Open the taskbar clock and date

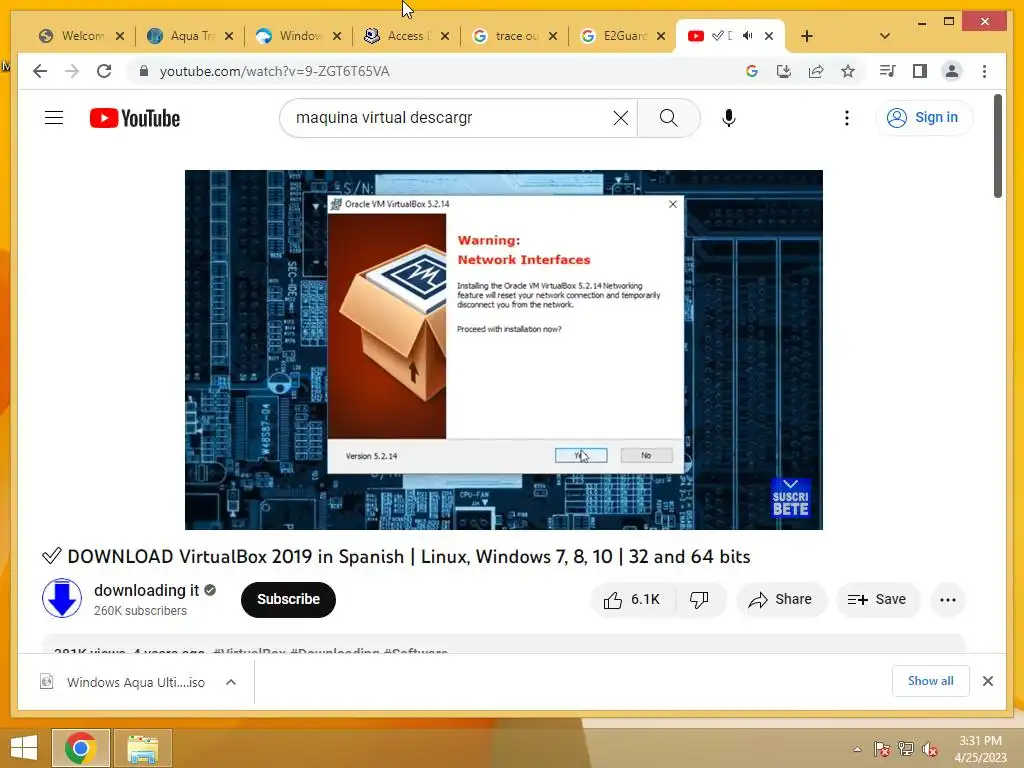tap(980, 749)
